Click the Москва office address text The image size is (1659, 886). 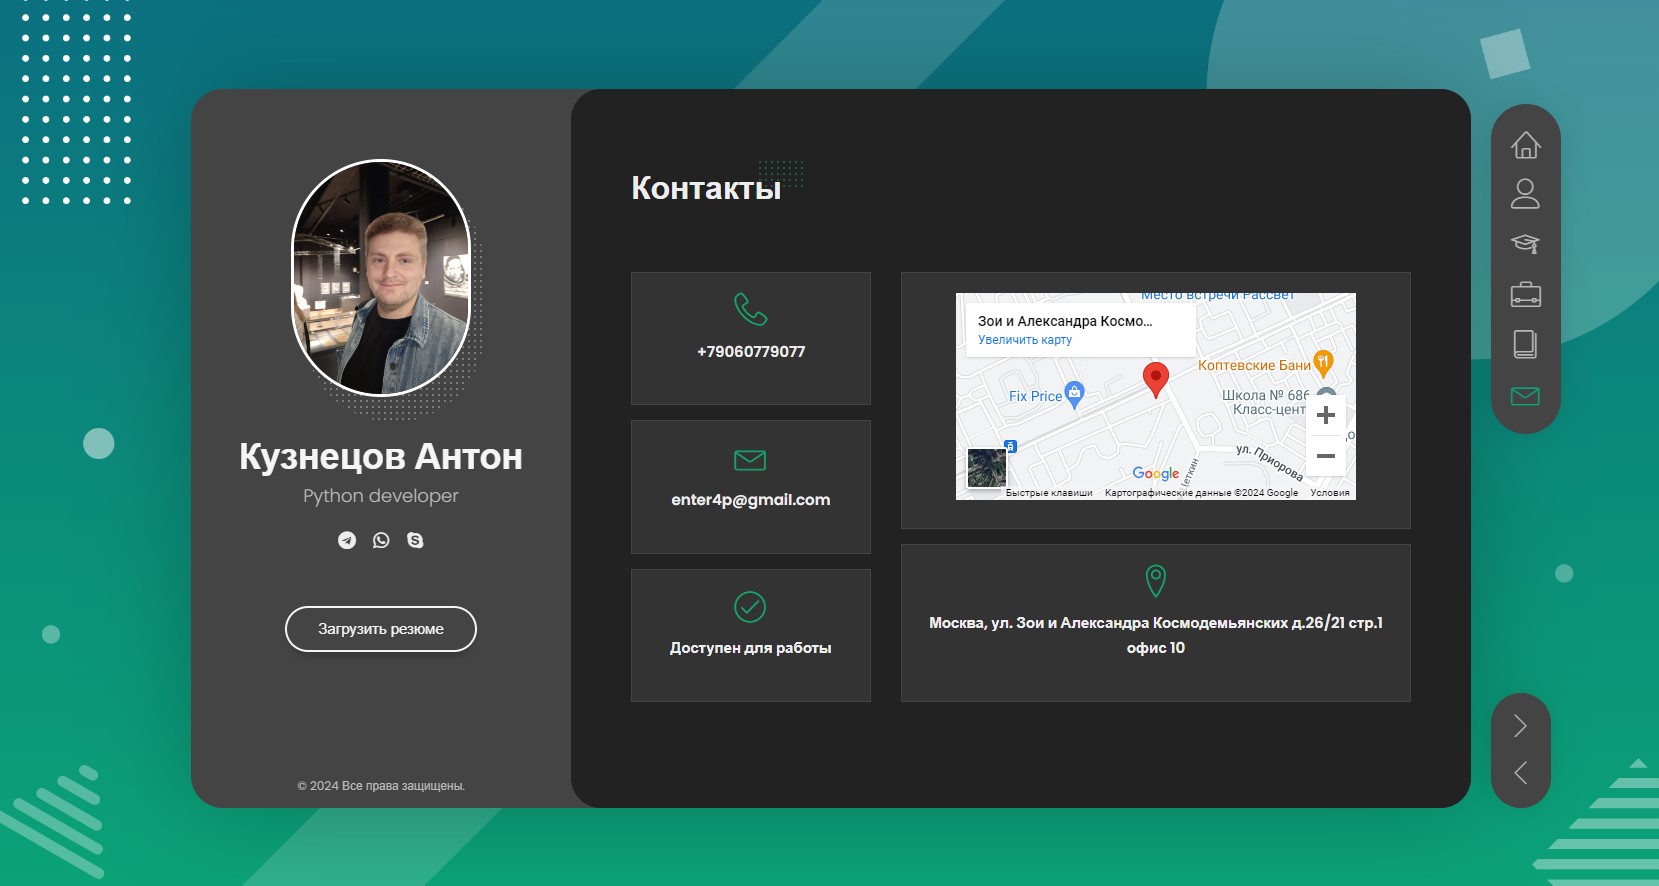click(x=1156, y=635)
